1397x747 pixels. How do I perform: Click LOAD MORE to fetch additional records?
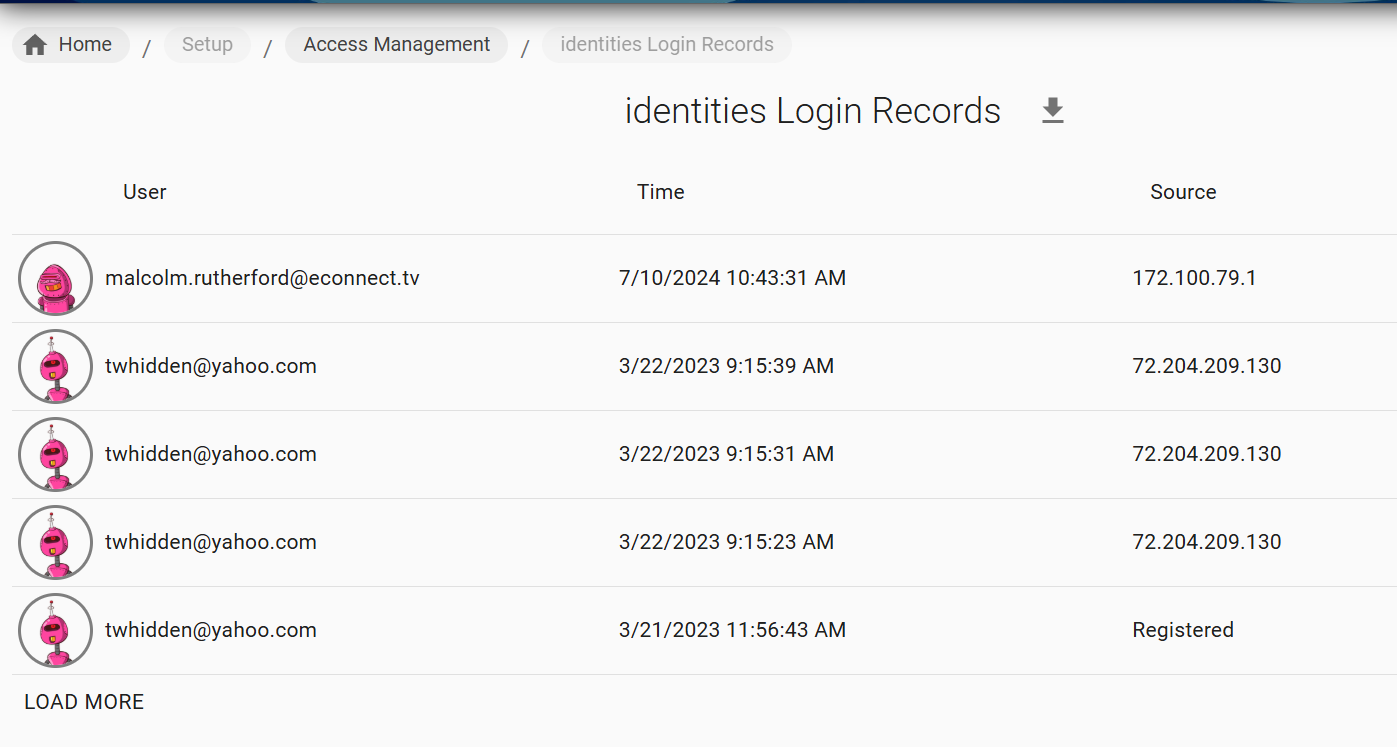(84, 701)
